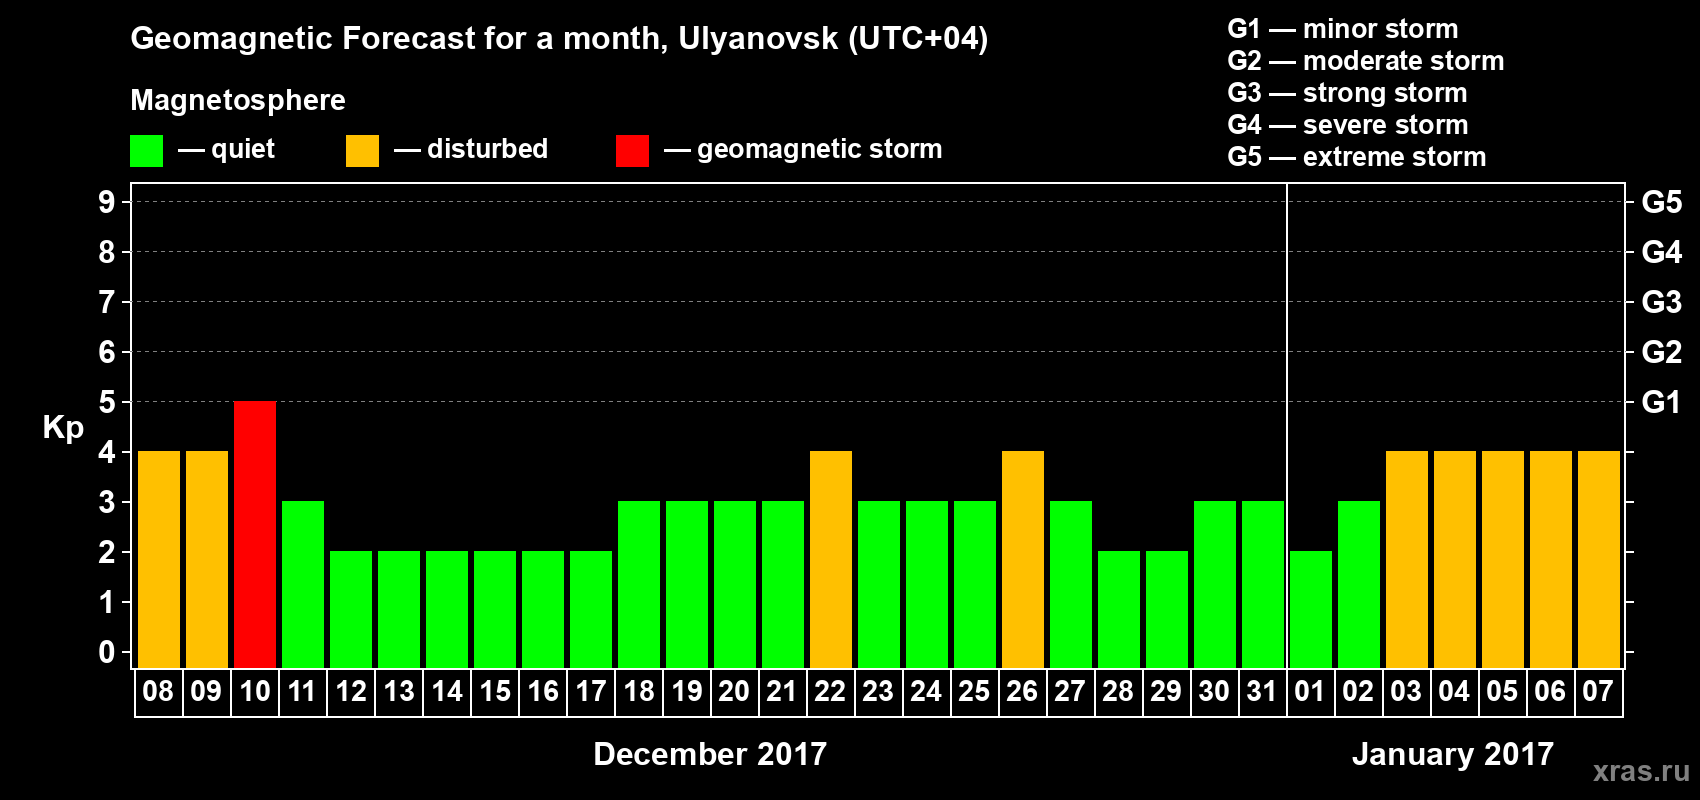Screen dimensions: 1700x800
Task: Click the G1 label on the right axis
Action: (x=1662, y=402)
